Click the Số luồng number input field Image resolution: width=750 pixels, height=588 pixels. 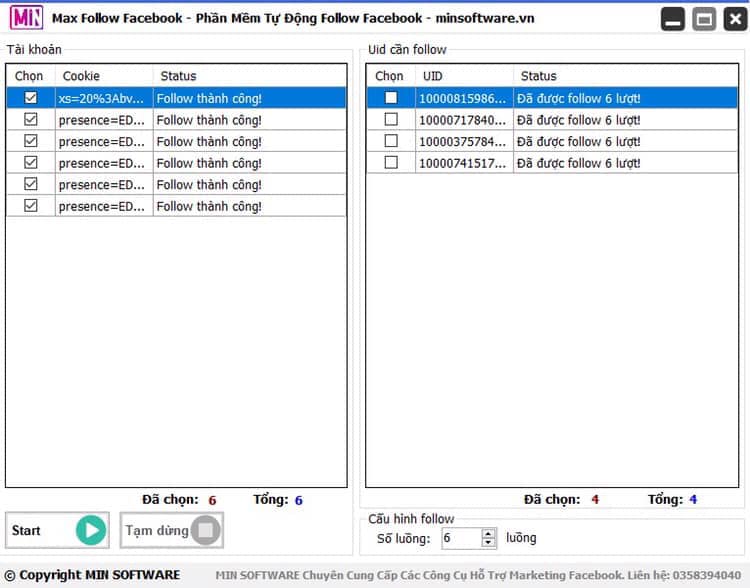(460, 538)
